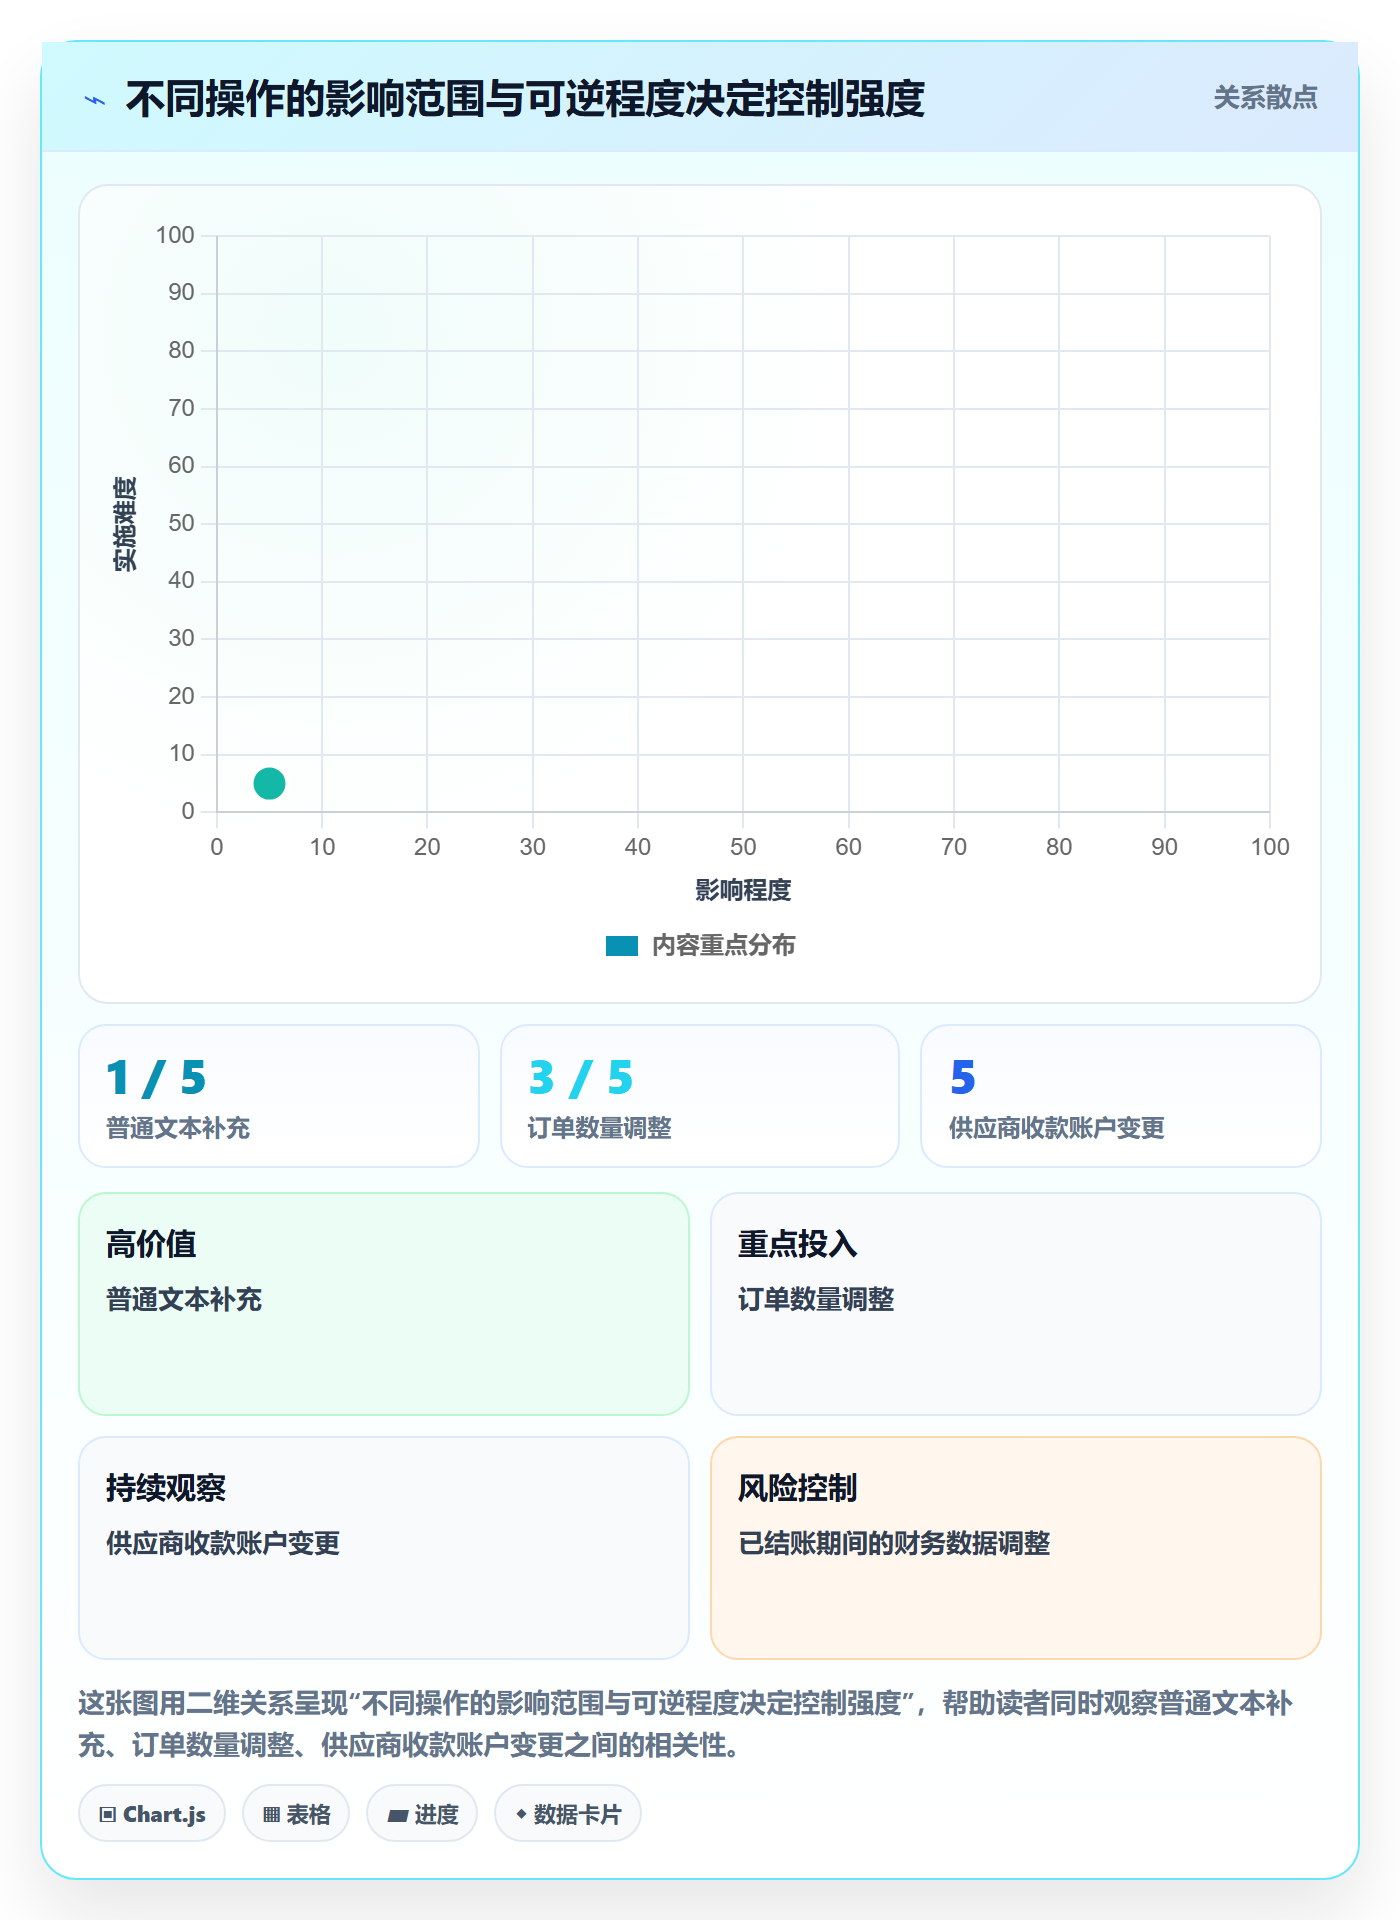
Task: Open the 高价值 quadrant card
Action: pyautogui.click(x=384, y=1304)
